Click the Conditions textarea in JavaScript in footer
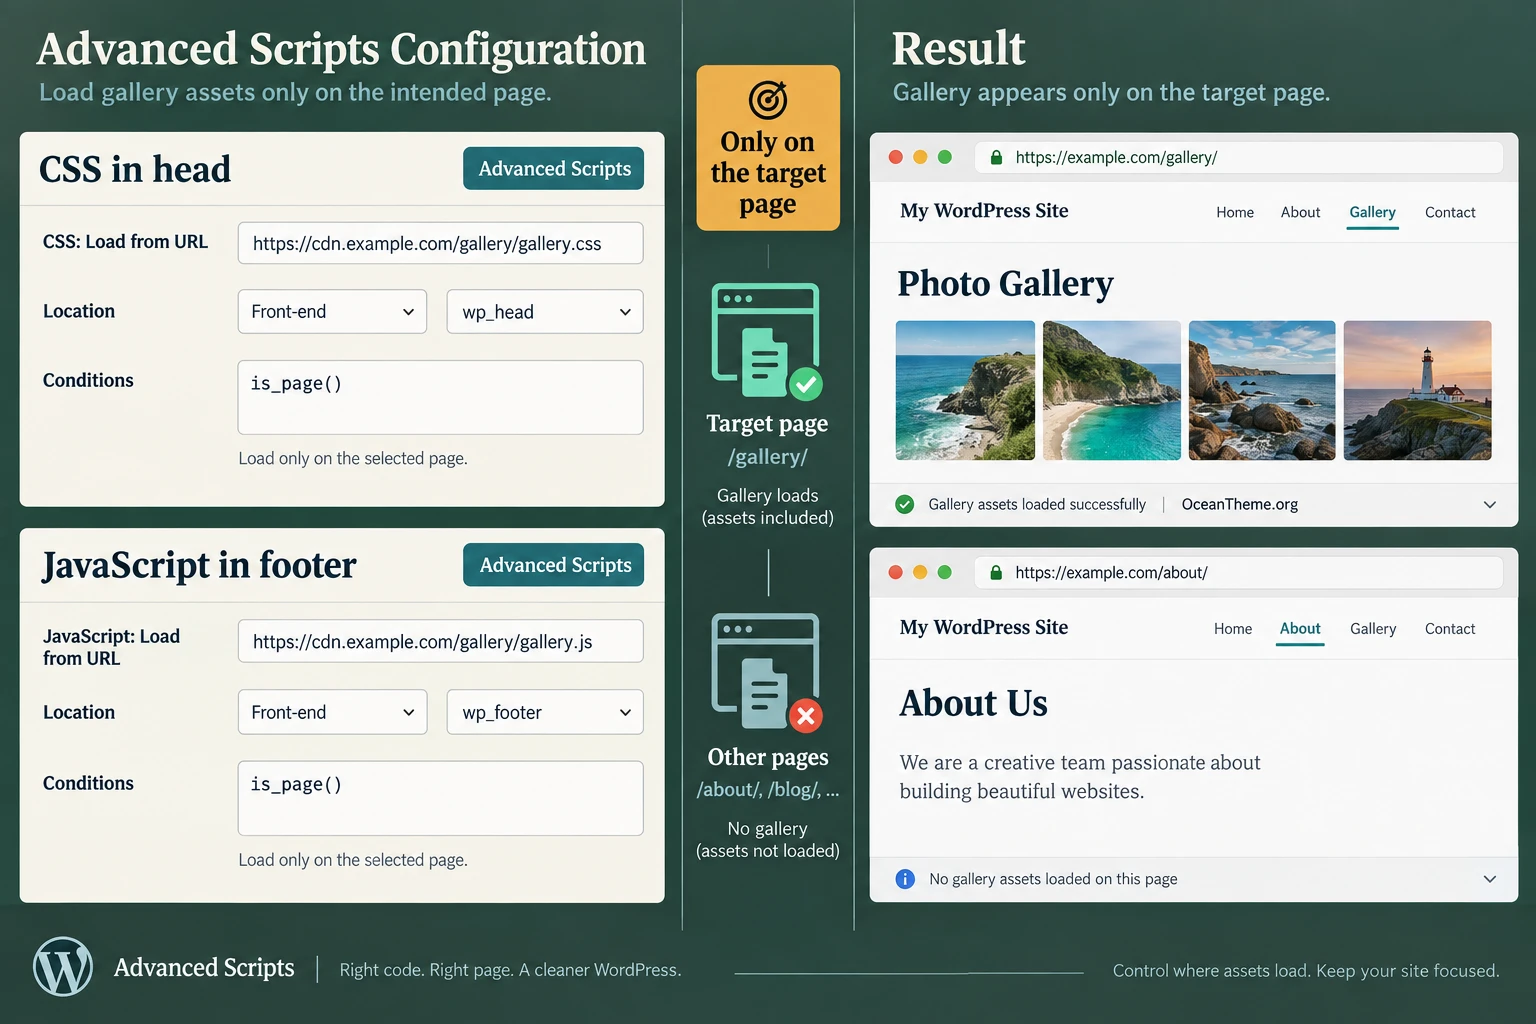This screenshot has height=1024, width=1536. (x=440, y=798)
